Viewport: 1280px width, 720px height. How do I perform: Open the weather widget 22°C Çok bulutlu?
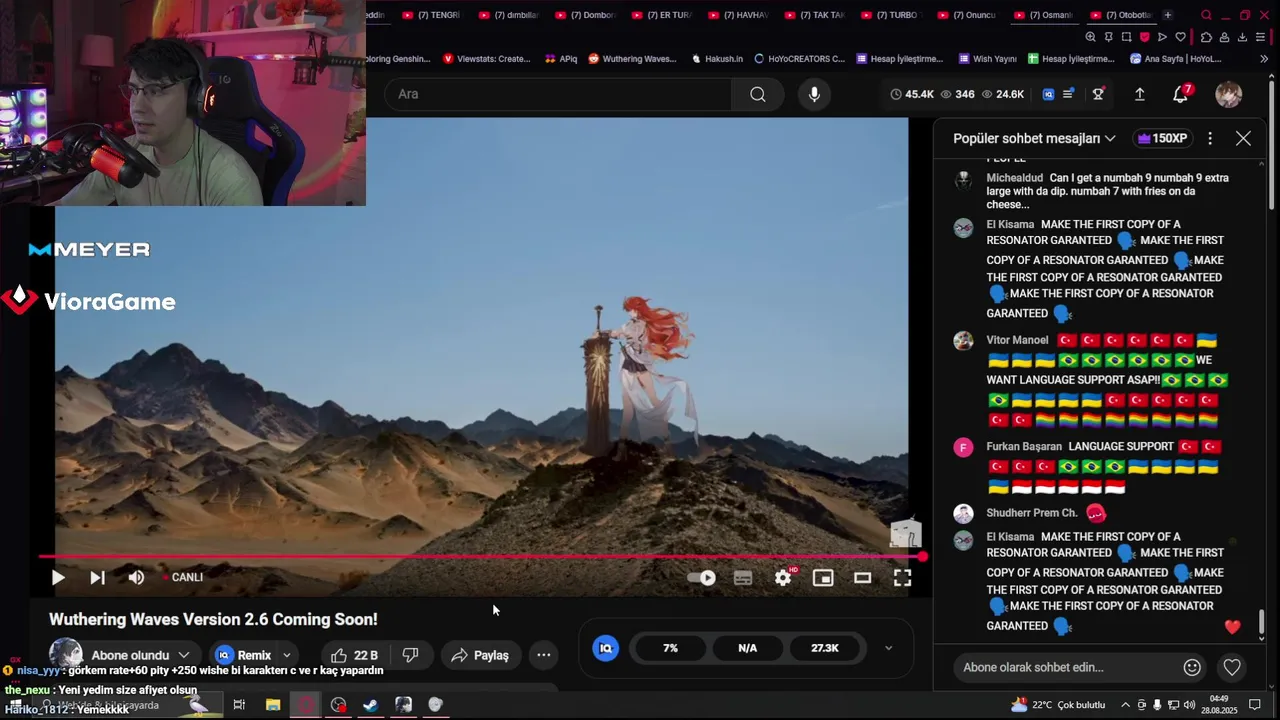1058,705
